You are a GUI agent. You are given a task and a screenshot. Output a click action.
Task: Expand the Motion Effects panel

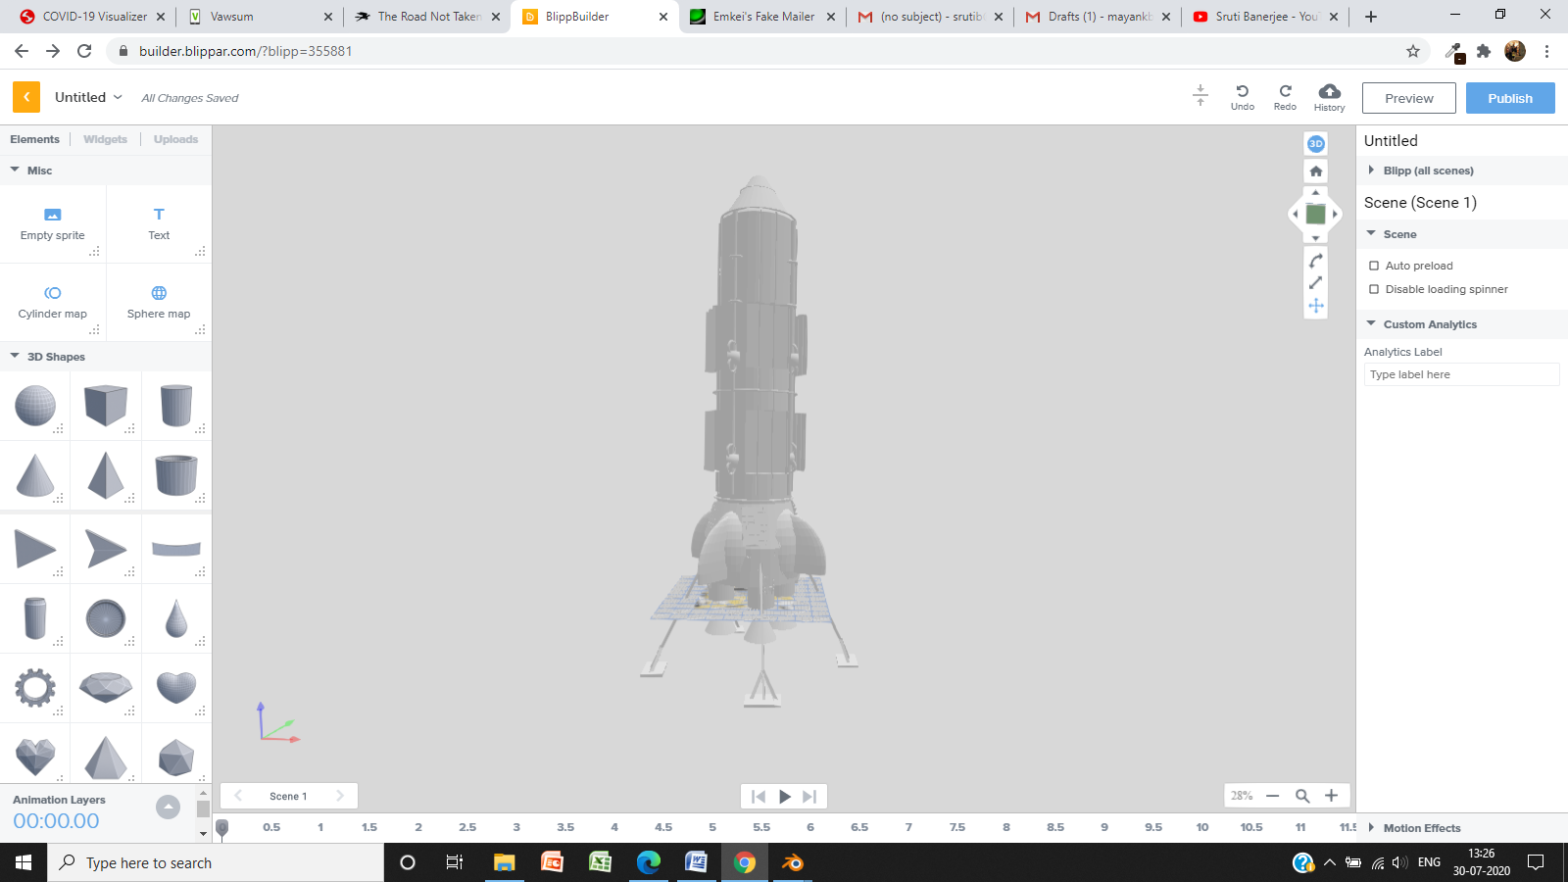click(x=1371, y=828)
